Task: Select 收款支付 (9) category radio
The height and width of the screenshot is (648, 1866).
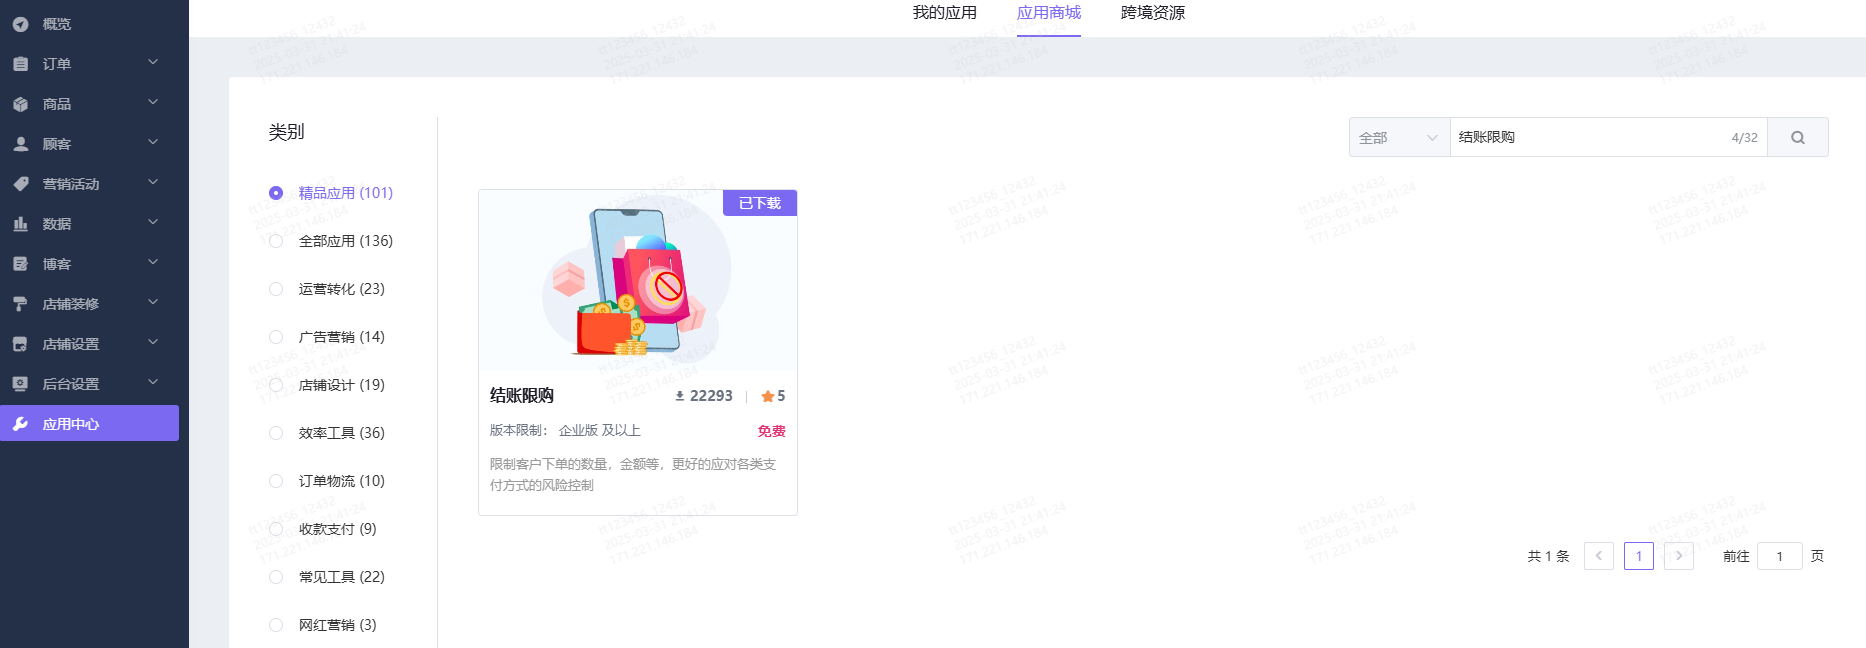Action: tap(276, 529)
